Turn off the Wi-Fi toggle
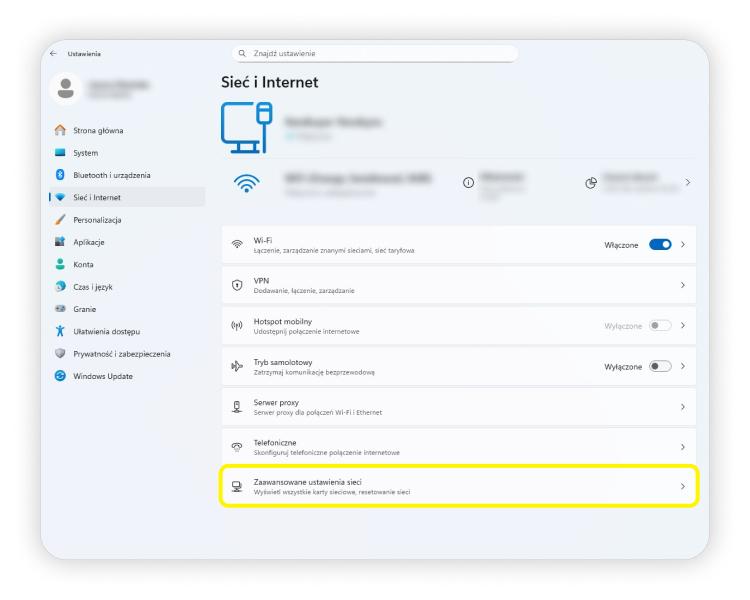The width and height of the screenshot is (750, 600). 660,244
